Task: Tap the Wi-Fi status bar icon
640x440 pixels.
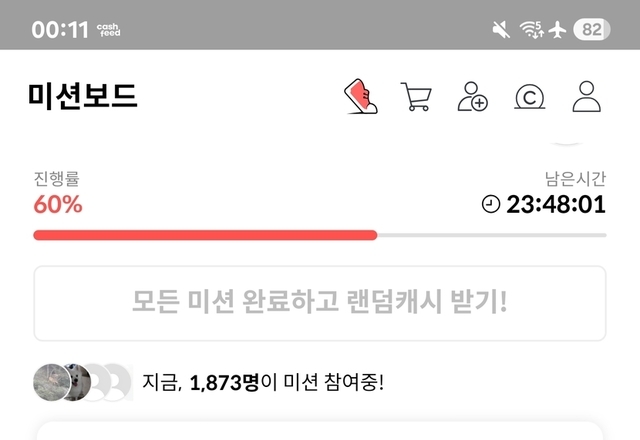Action: pos(531,30)
